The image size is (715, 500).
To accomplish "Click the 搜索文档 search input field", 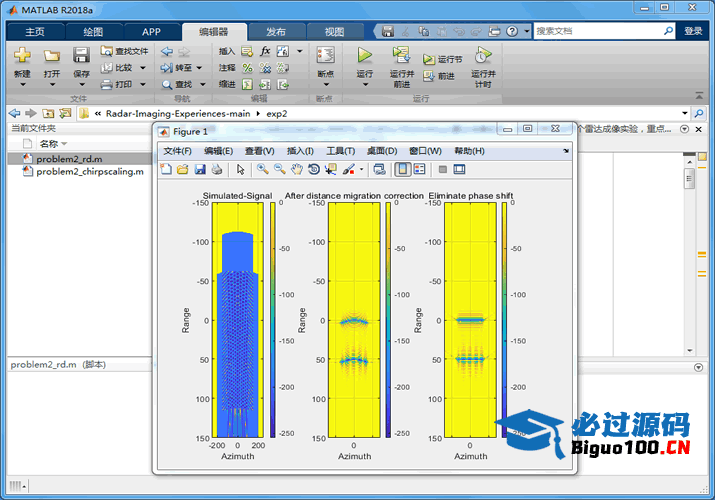I will tap(598, 31).
